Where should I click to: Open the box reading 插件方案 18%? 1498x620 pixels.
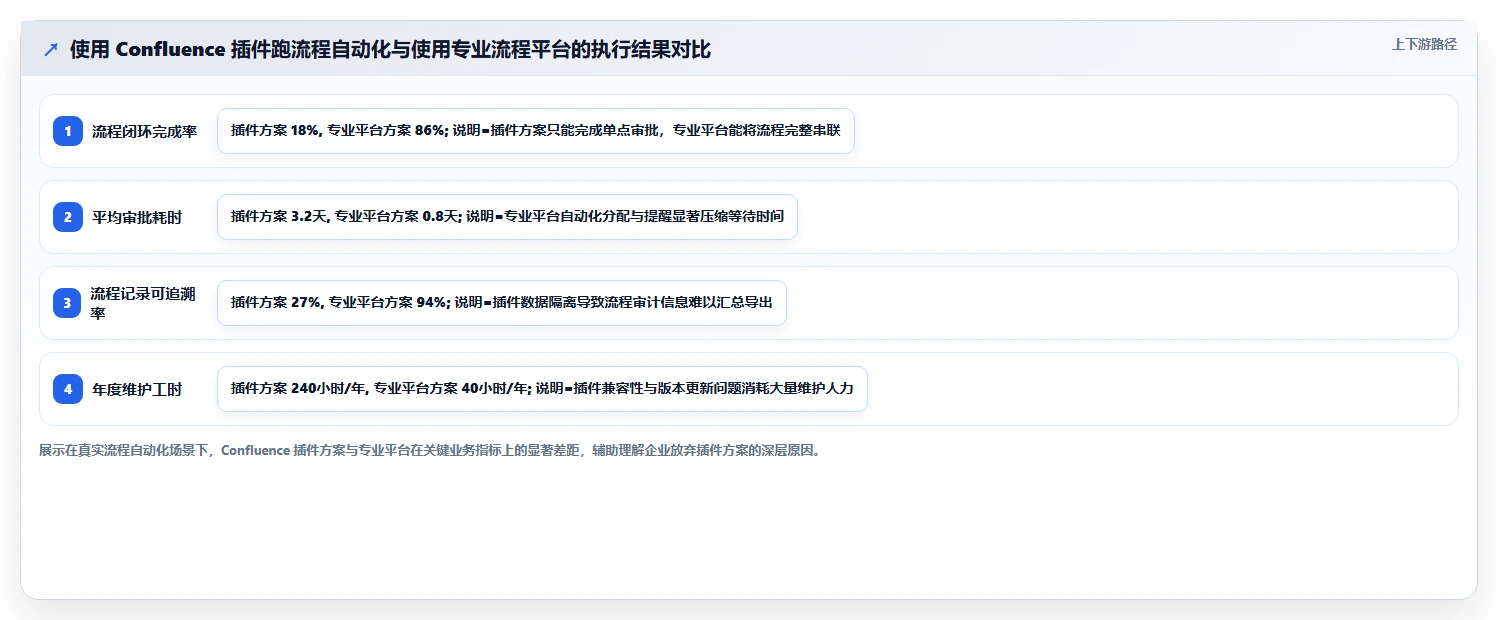(x=536, y=131)
